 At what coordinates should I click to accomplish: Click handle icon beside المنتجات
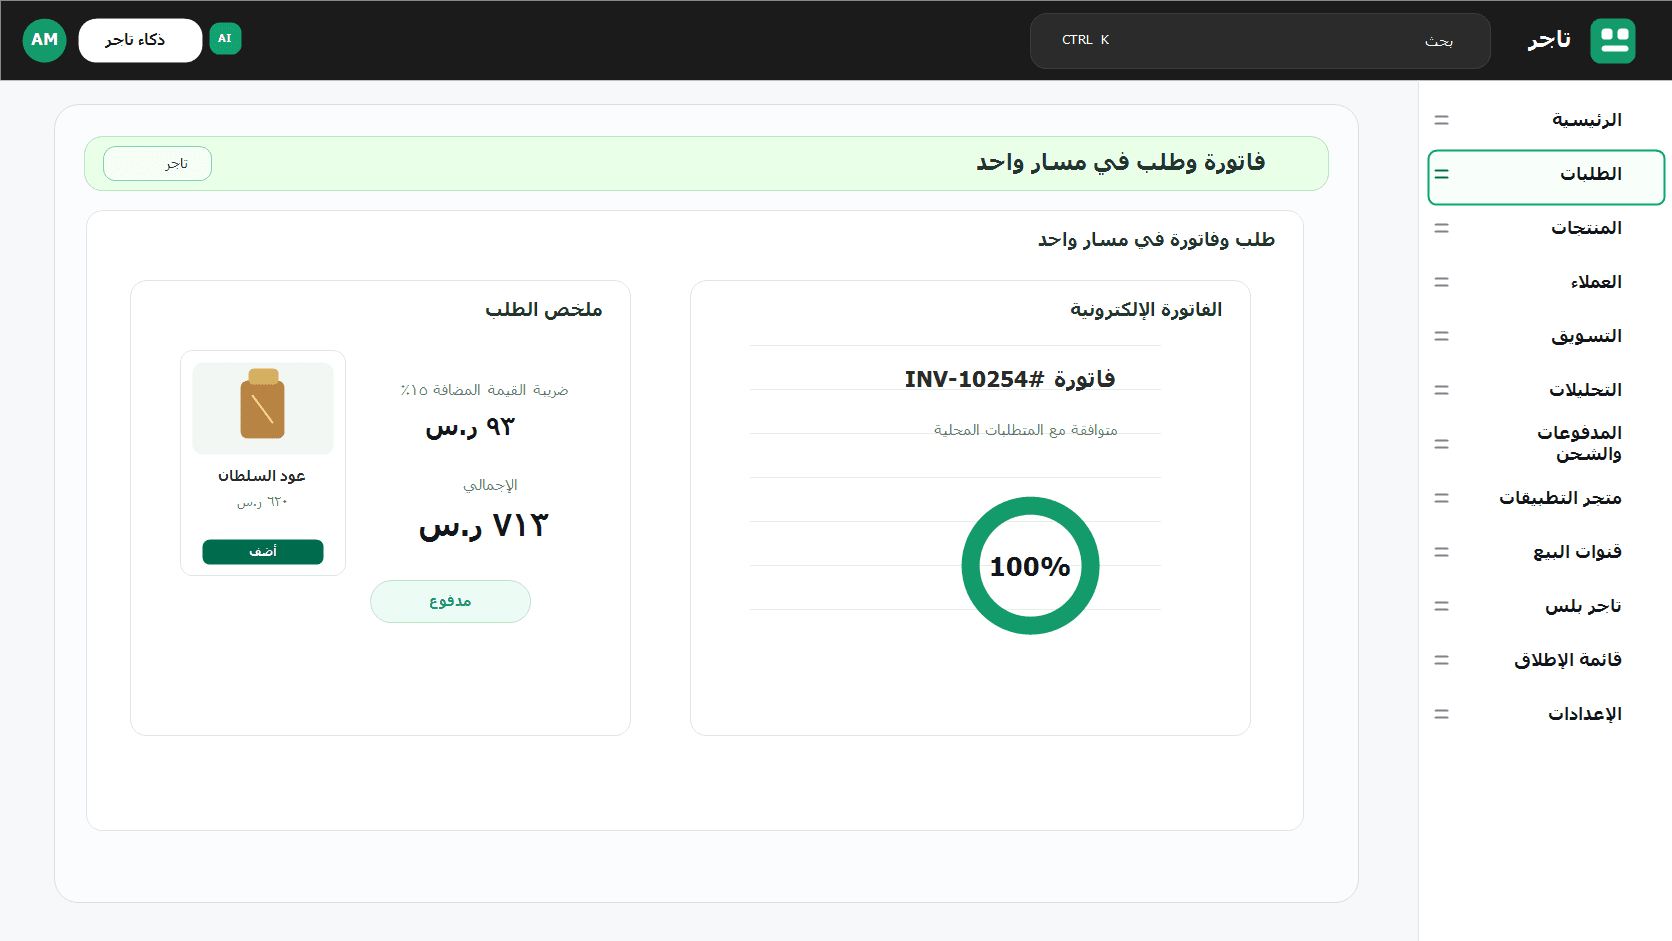1441,228
